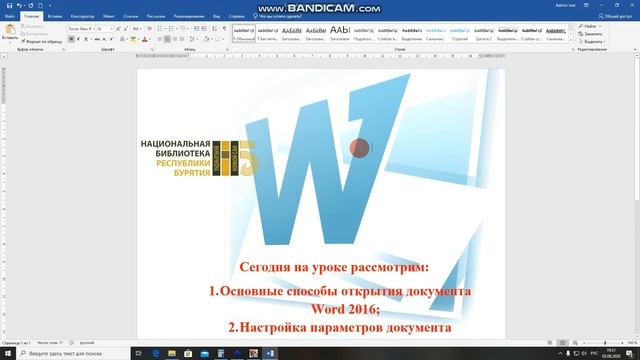Increase paragraph indent

pos(204,29)
